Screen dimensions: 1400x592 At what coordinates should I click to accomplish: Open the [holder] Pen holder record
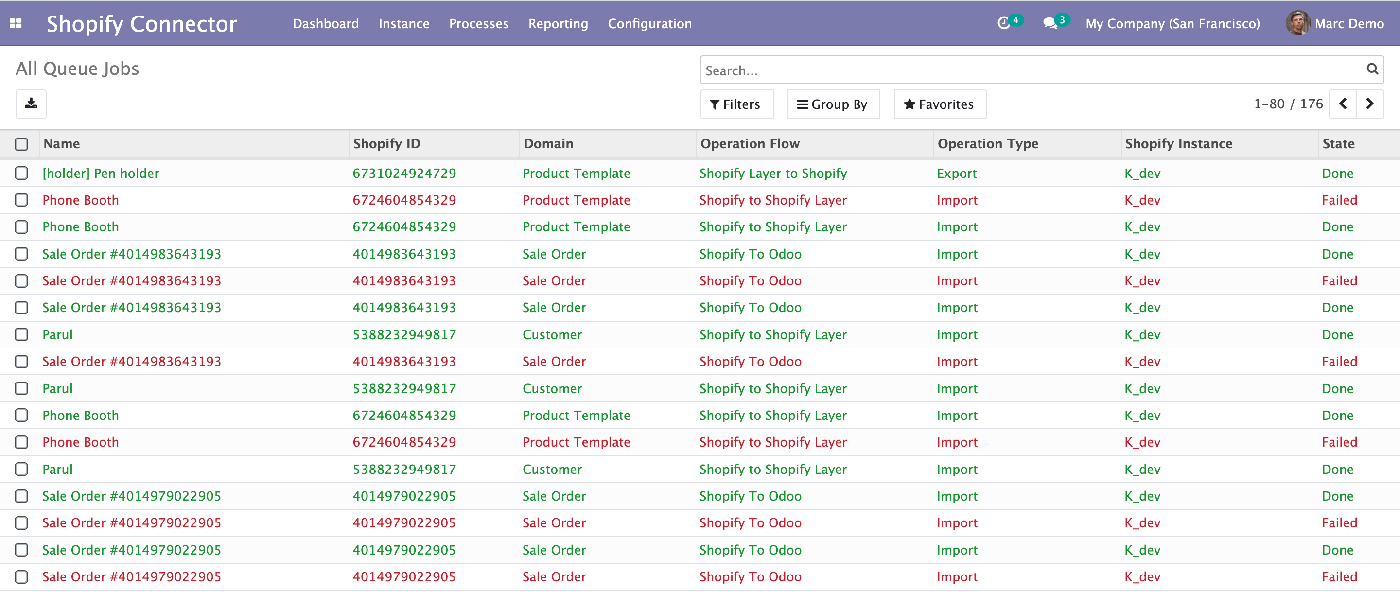(101, 173)
